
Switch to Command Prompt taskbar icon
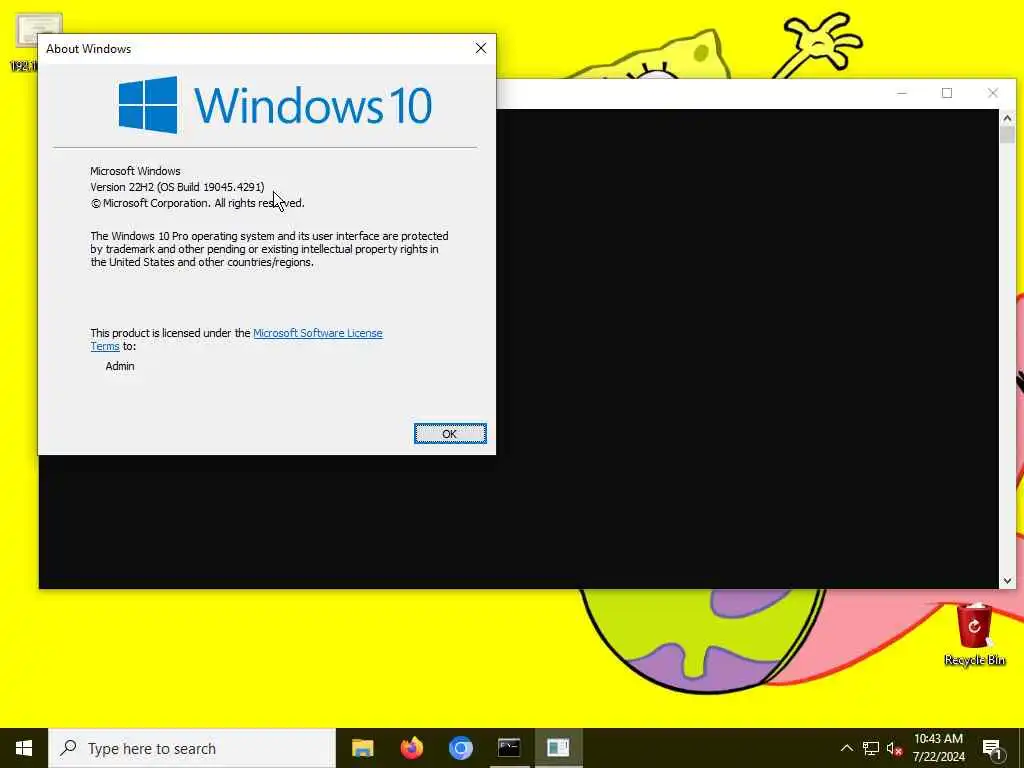coord(509,748)
